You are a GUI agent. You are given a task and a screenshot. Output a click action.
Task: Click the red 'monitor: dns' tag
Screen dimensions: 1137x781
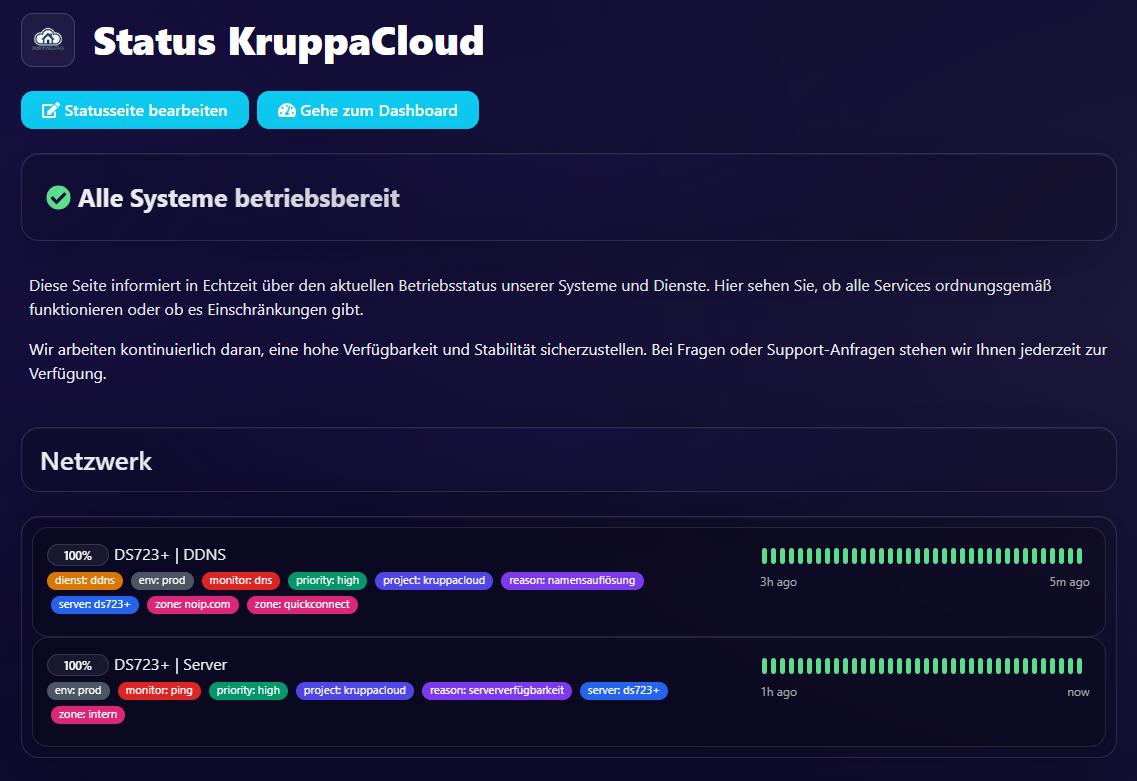(241, 580)
